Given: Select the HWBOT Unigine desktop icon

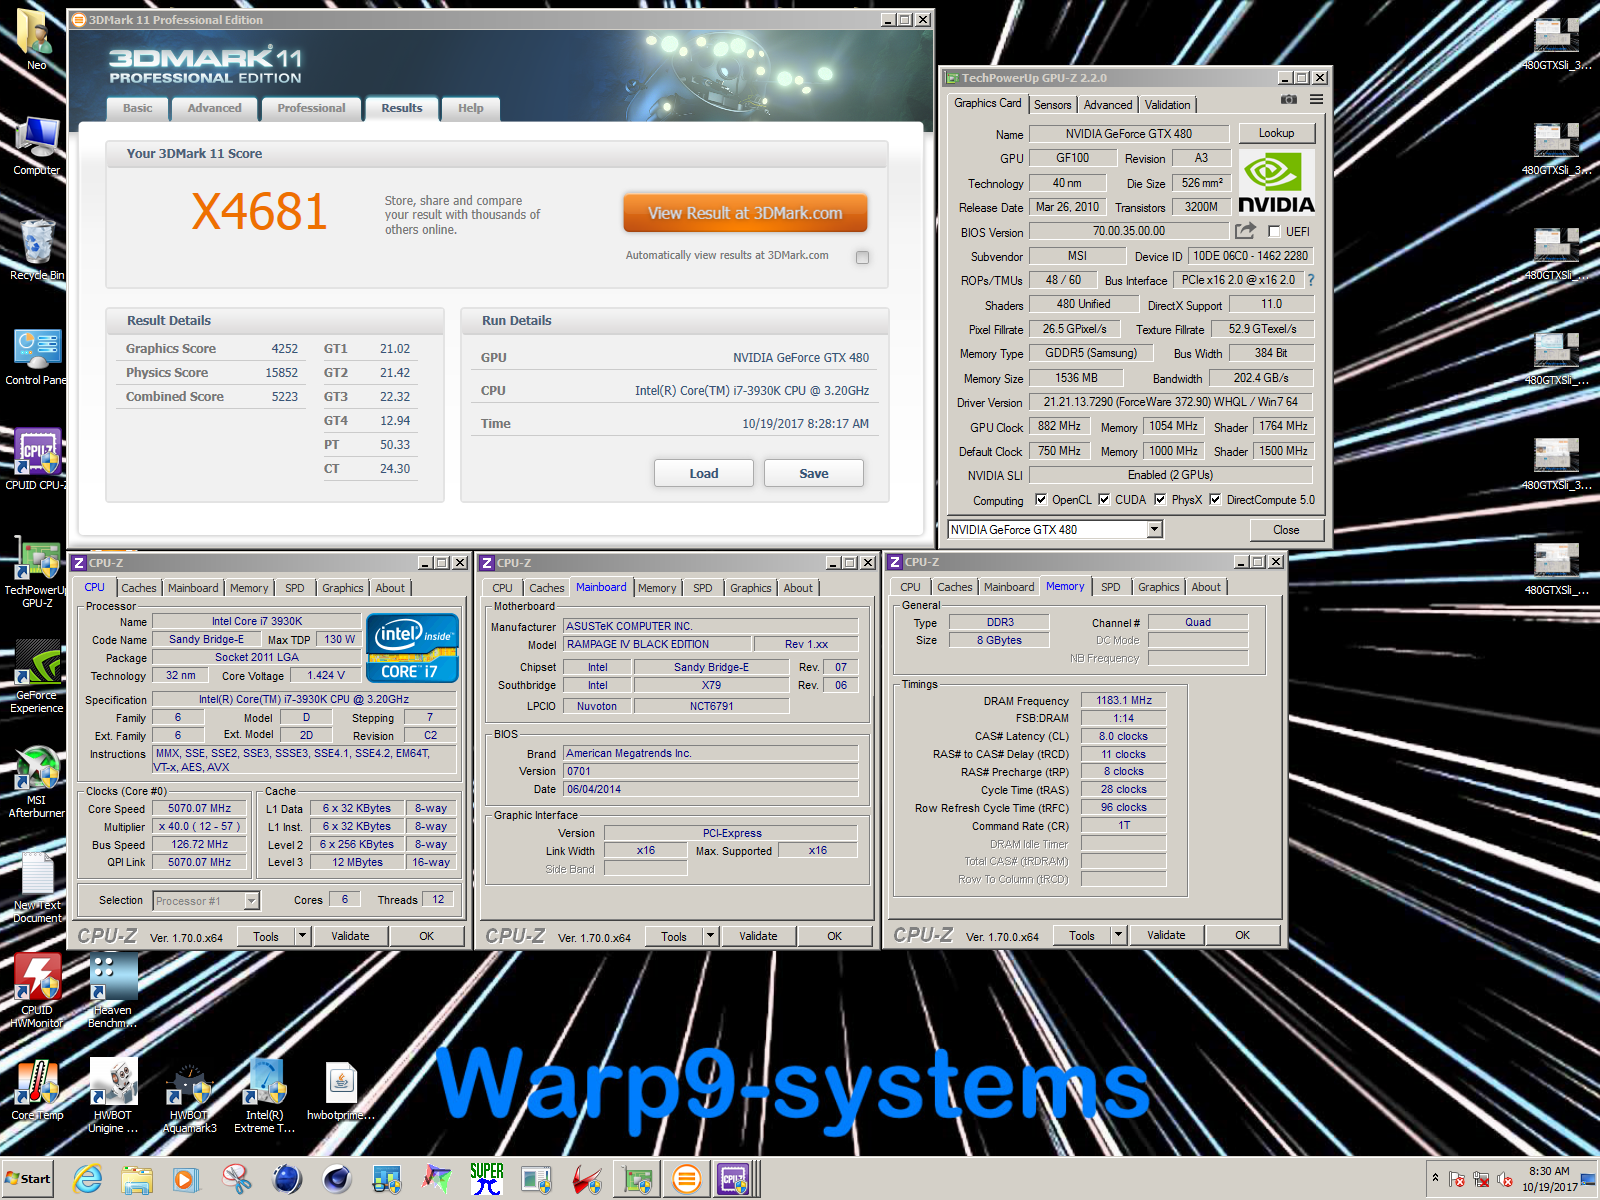Looking at the screenshot, I should click(113, 1097).
